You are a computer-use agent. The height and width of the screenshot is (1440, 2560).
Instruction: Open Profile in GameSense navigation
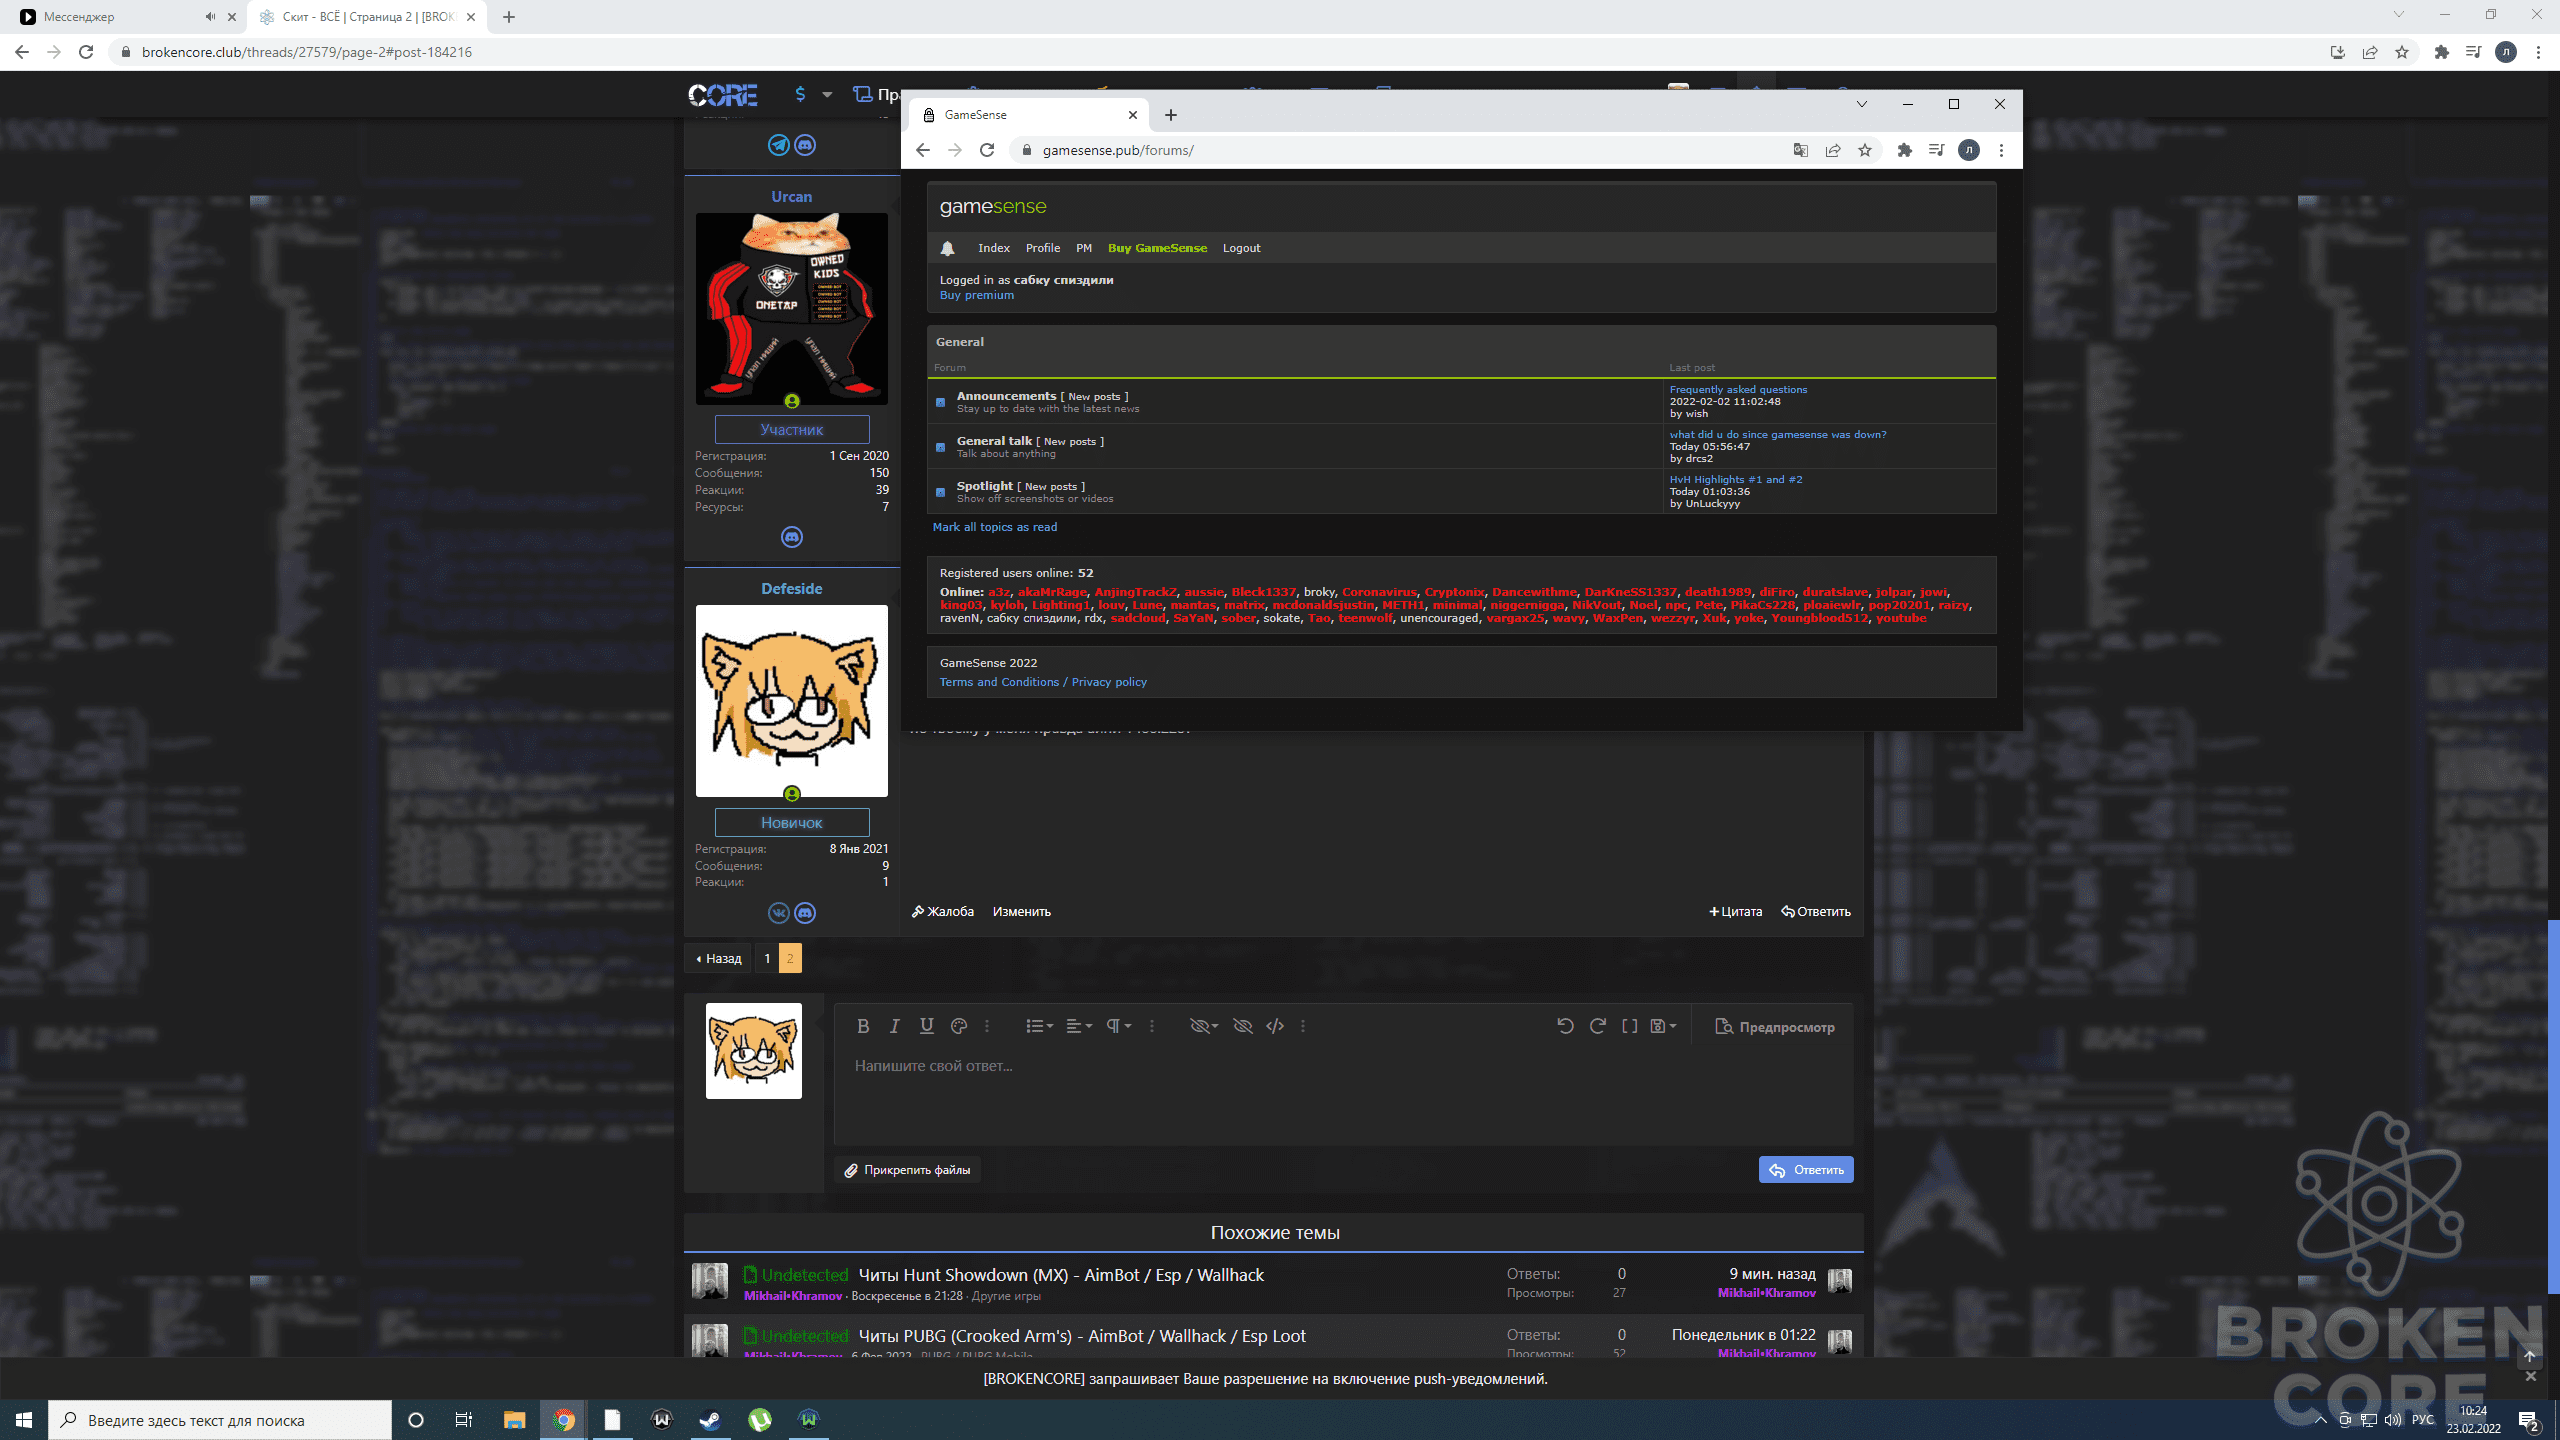coord(1043,248)
